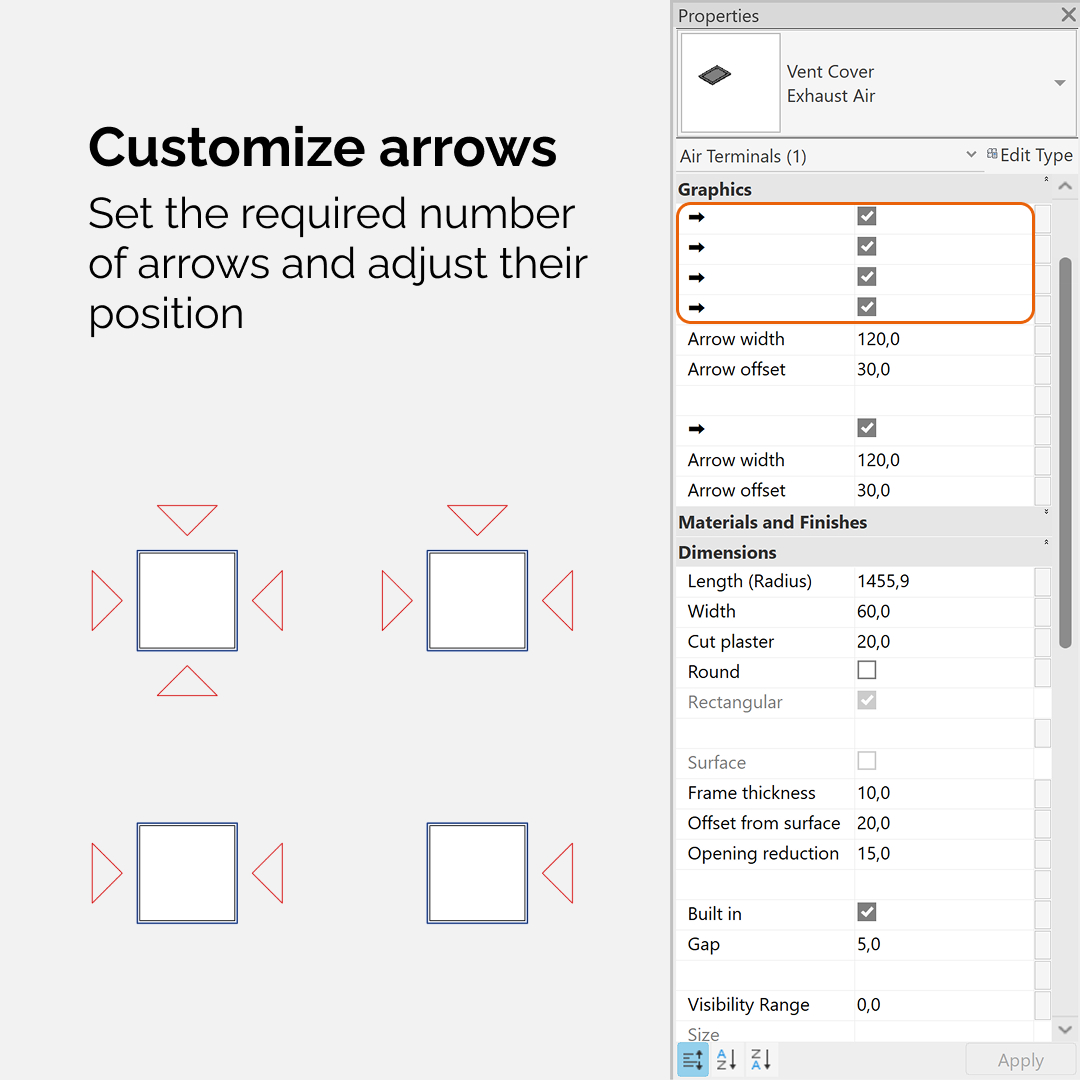Select the grouped parameter sorting icon
Viewport: 1080px width, 1080px height.
693,1059
